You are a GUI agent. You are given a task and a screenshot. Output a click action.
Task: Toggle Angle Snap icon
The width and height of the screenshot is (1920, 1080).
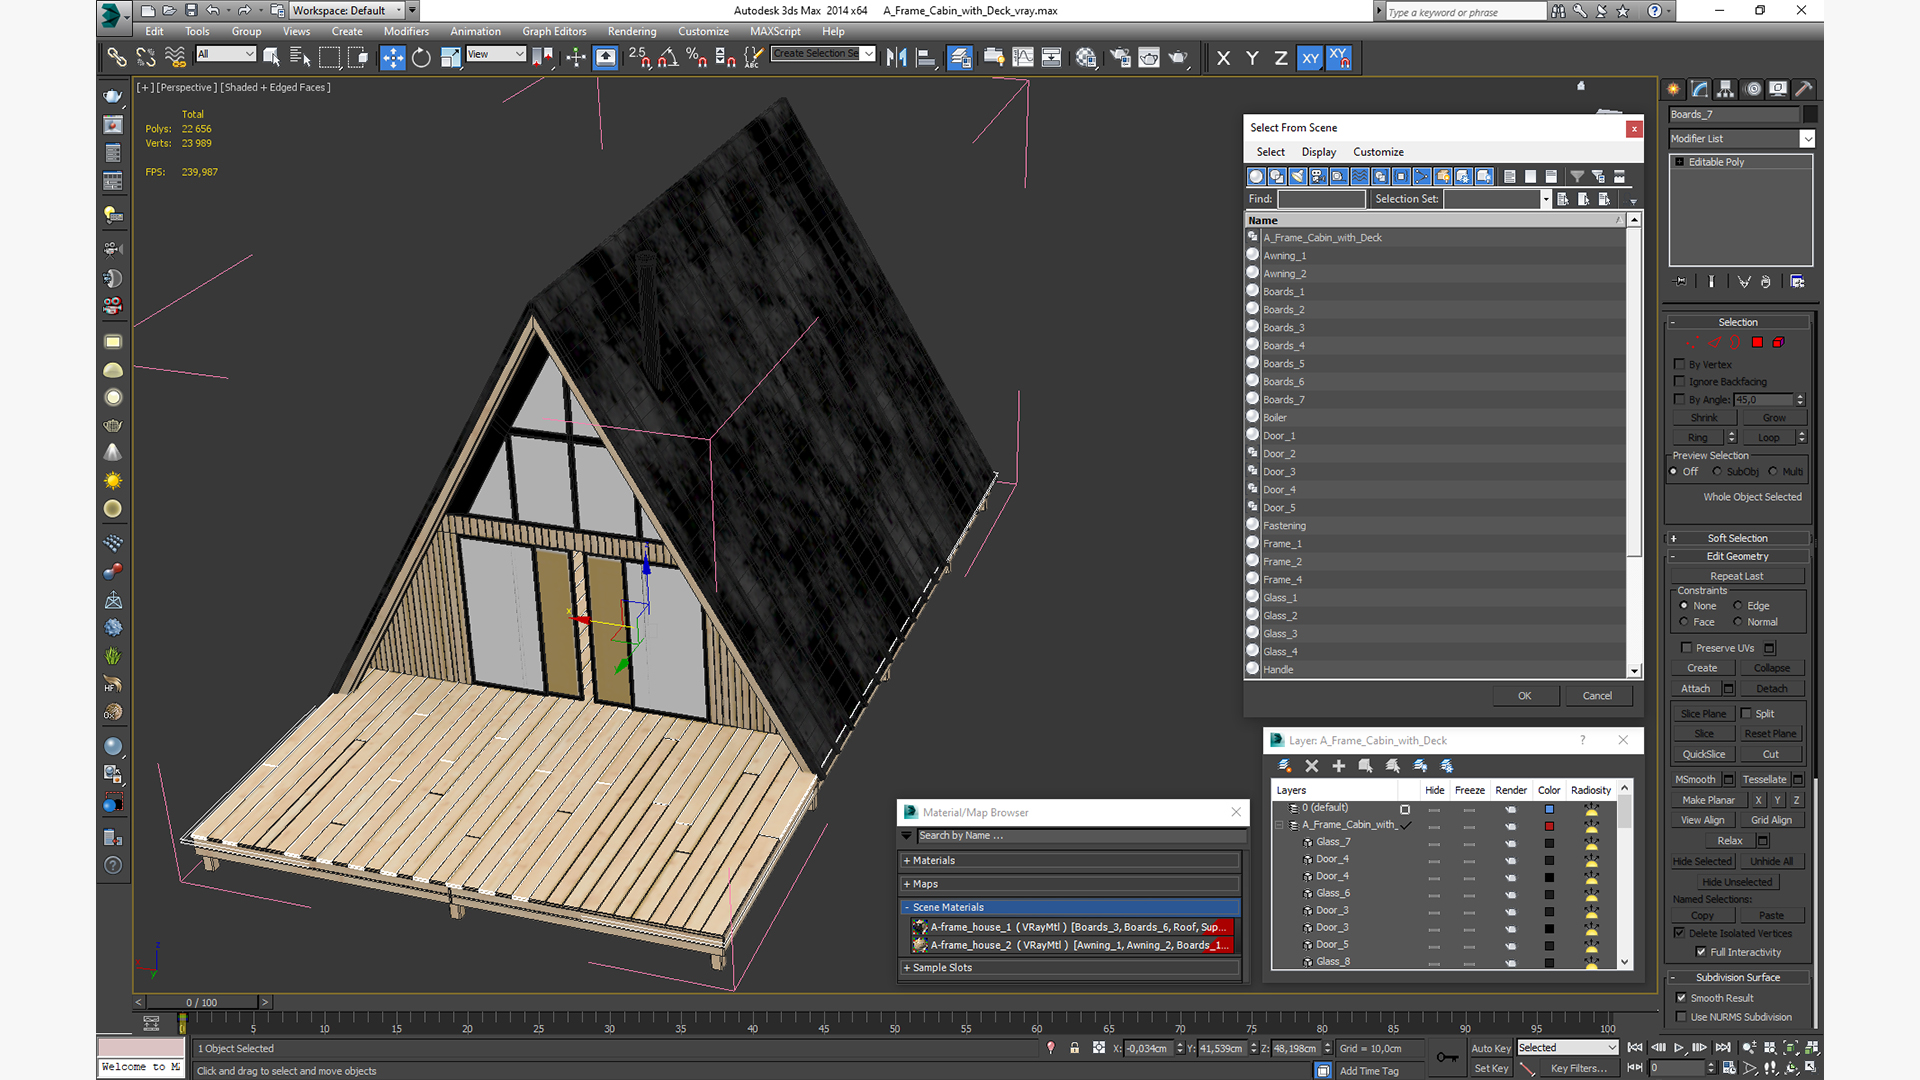tap(668, 58)
